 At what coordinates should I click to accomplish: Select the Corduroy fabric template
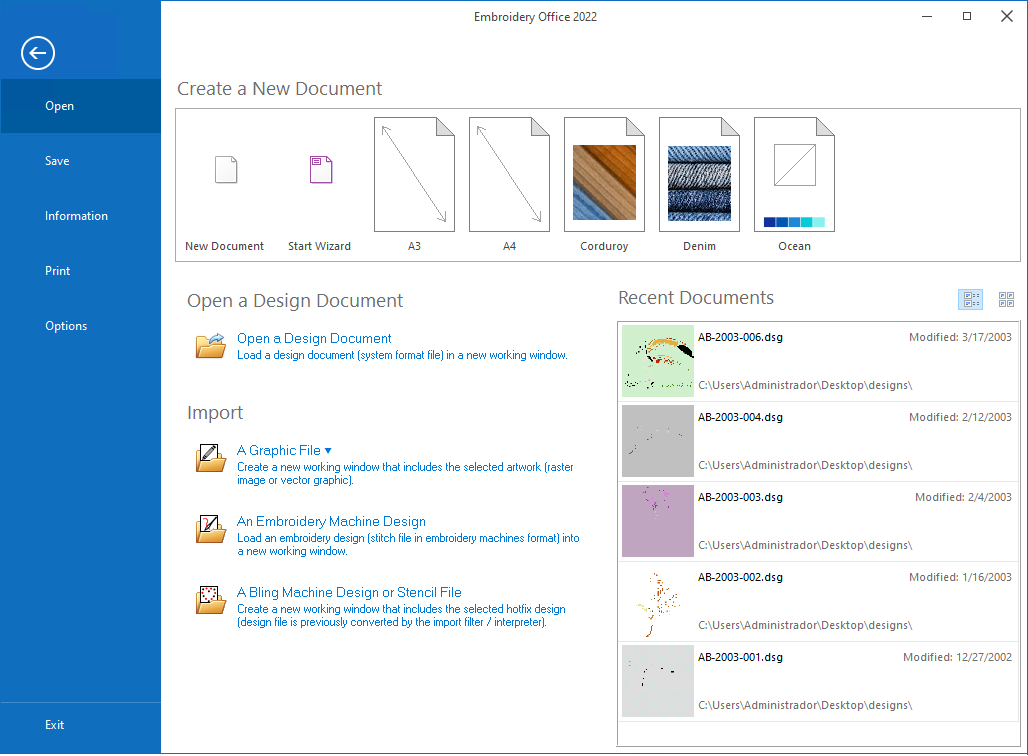(x=604, y=175)
